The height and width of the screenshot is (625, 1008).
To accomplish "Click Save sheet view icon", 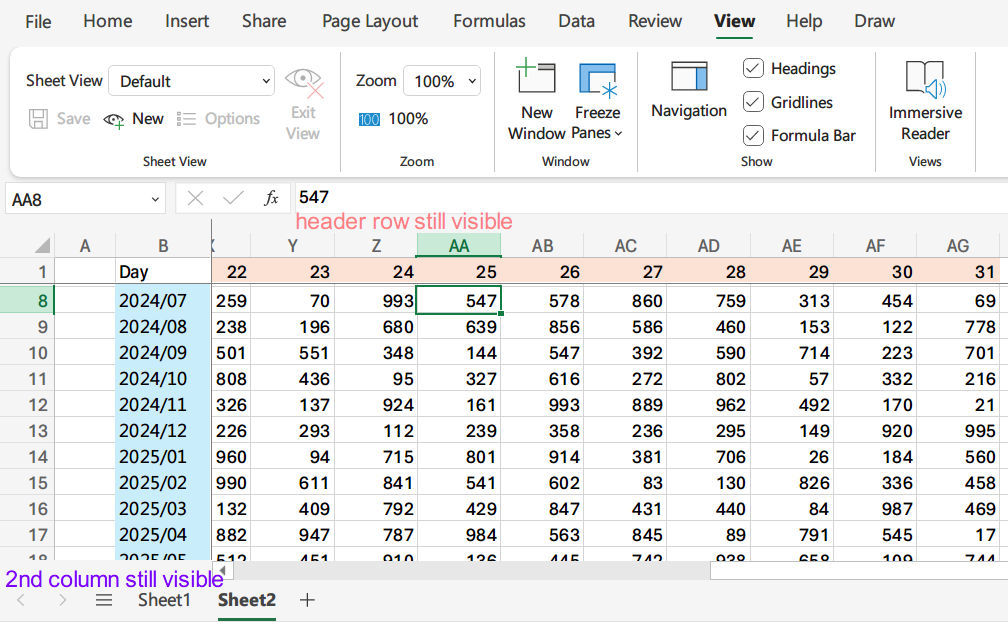I will [38, 118].
